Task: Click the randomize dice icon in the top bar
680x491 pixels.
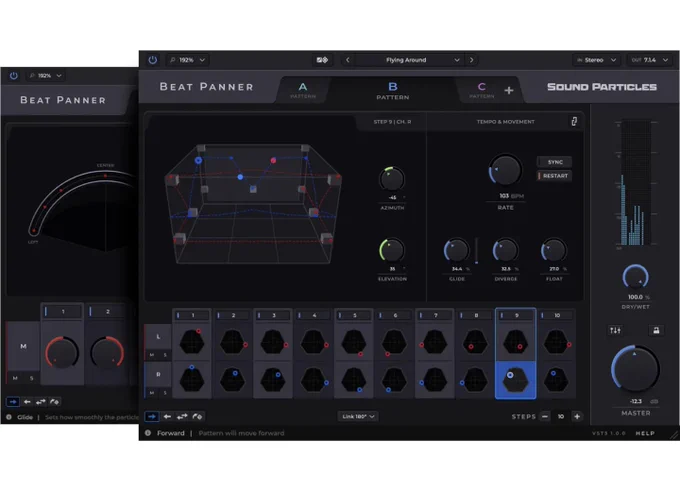Action: click(x=322, y=60)
